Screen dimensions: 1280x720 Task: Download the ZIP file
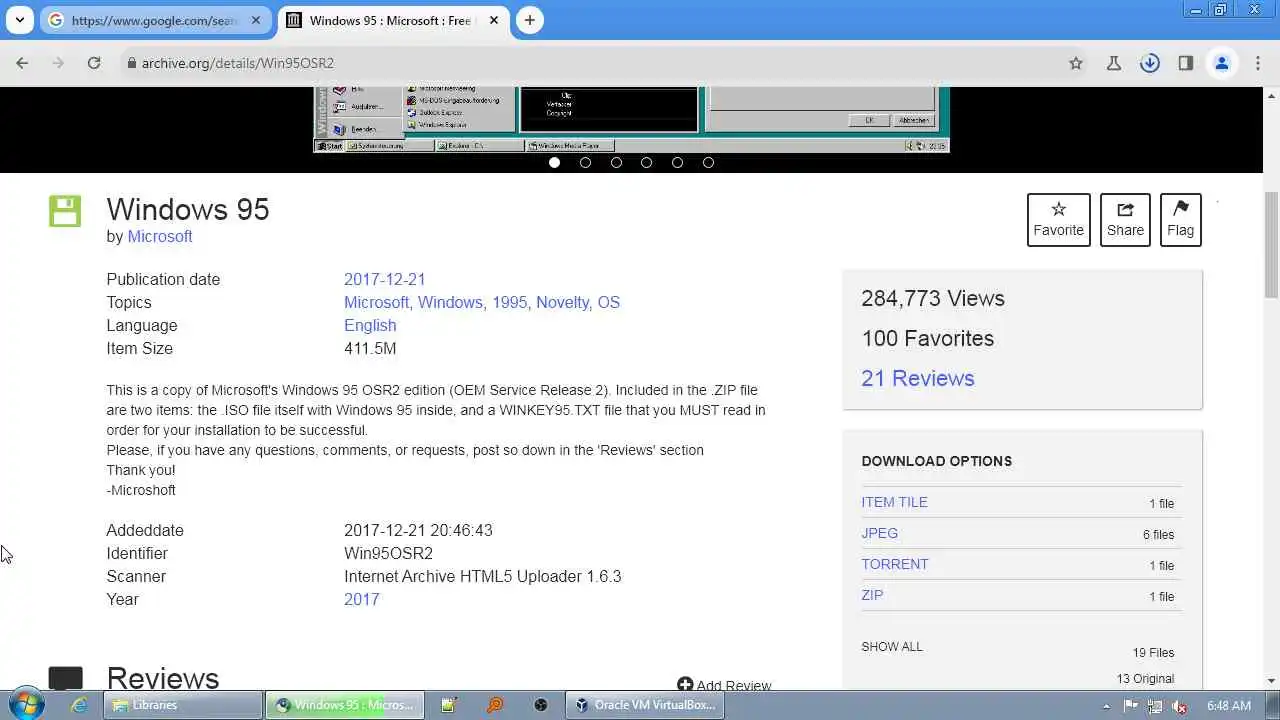[872, 595]
